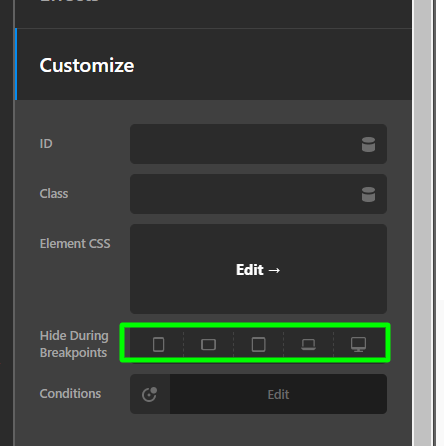The width and height of the screenshot is (444, 446).
Task: Hide element on the landscape phone breakpoint
Action: tap(208, 344)
